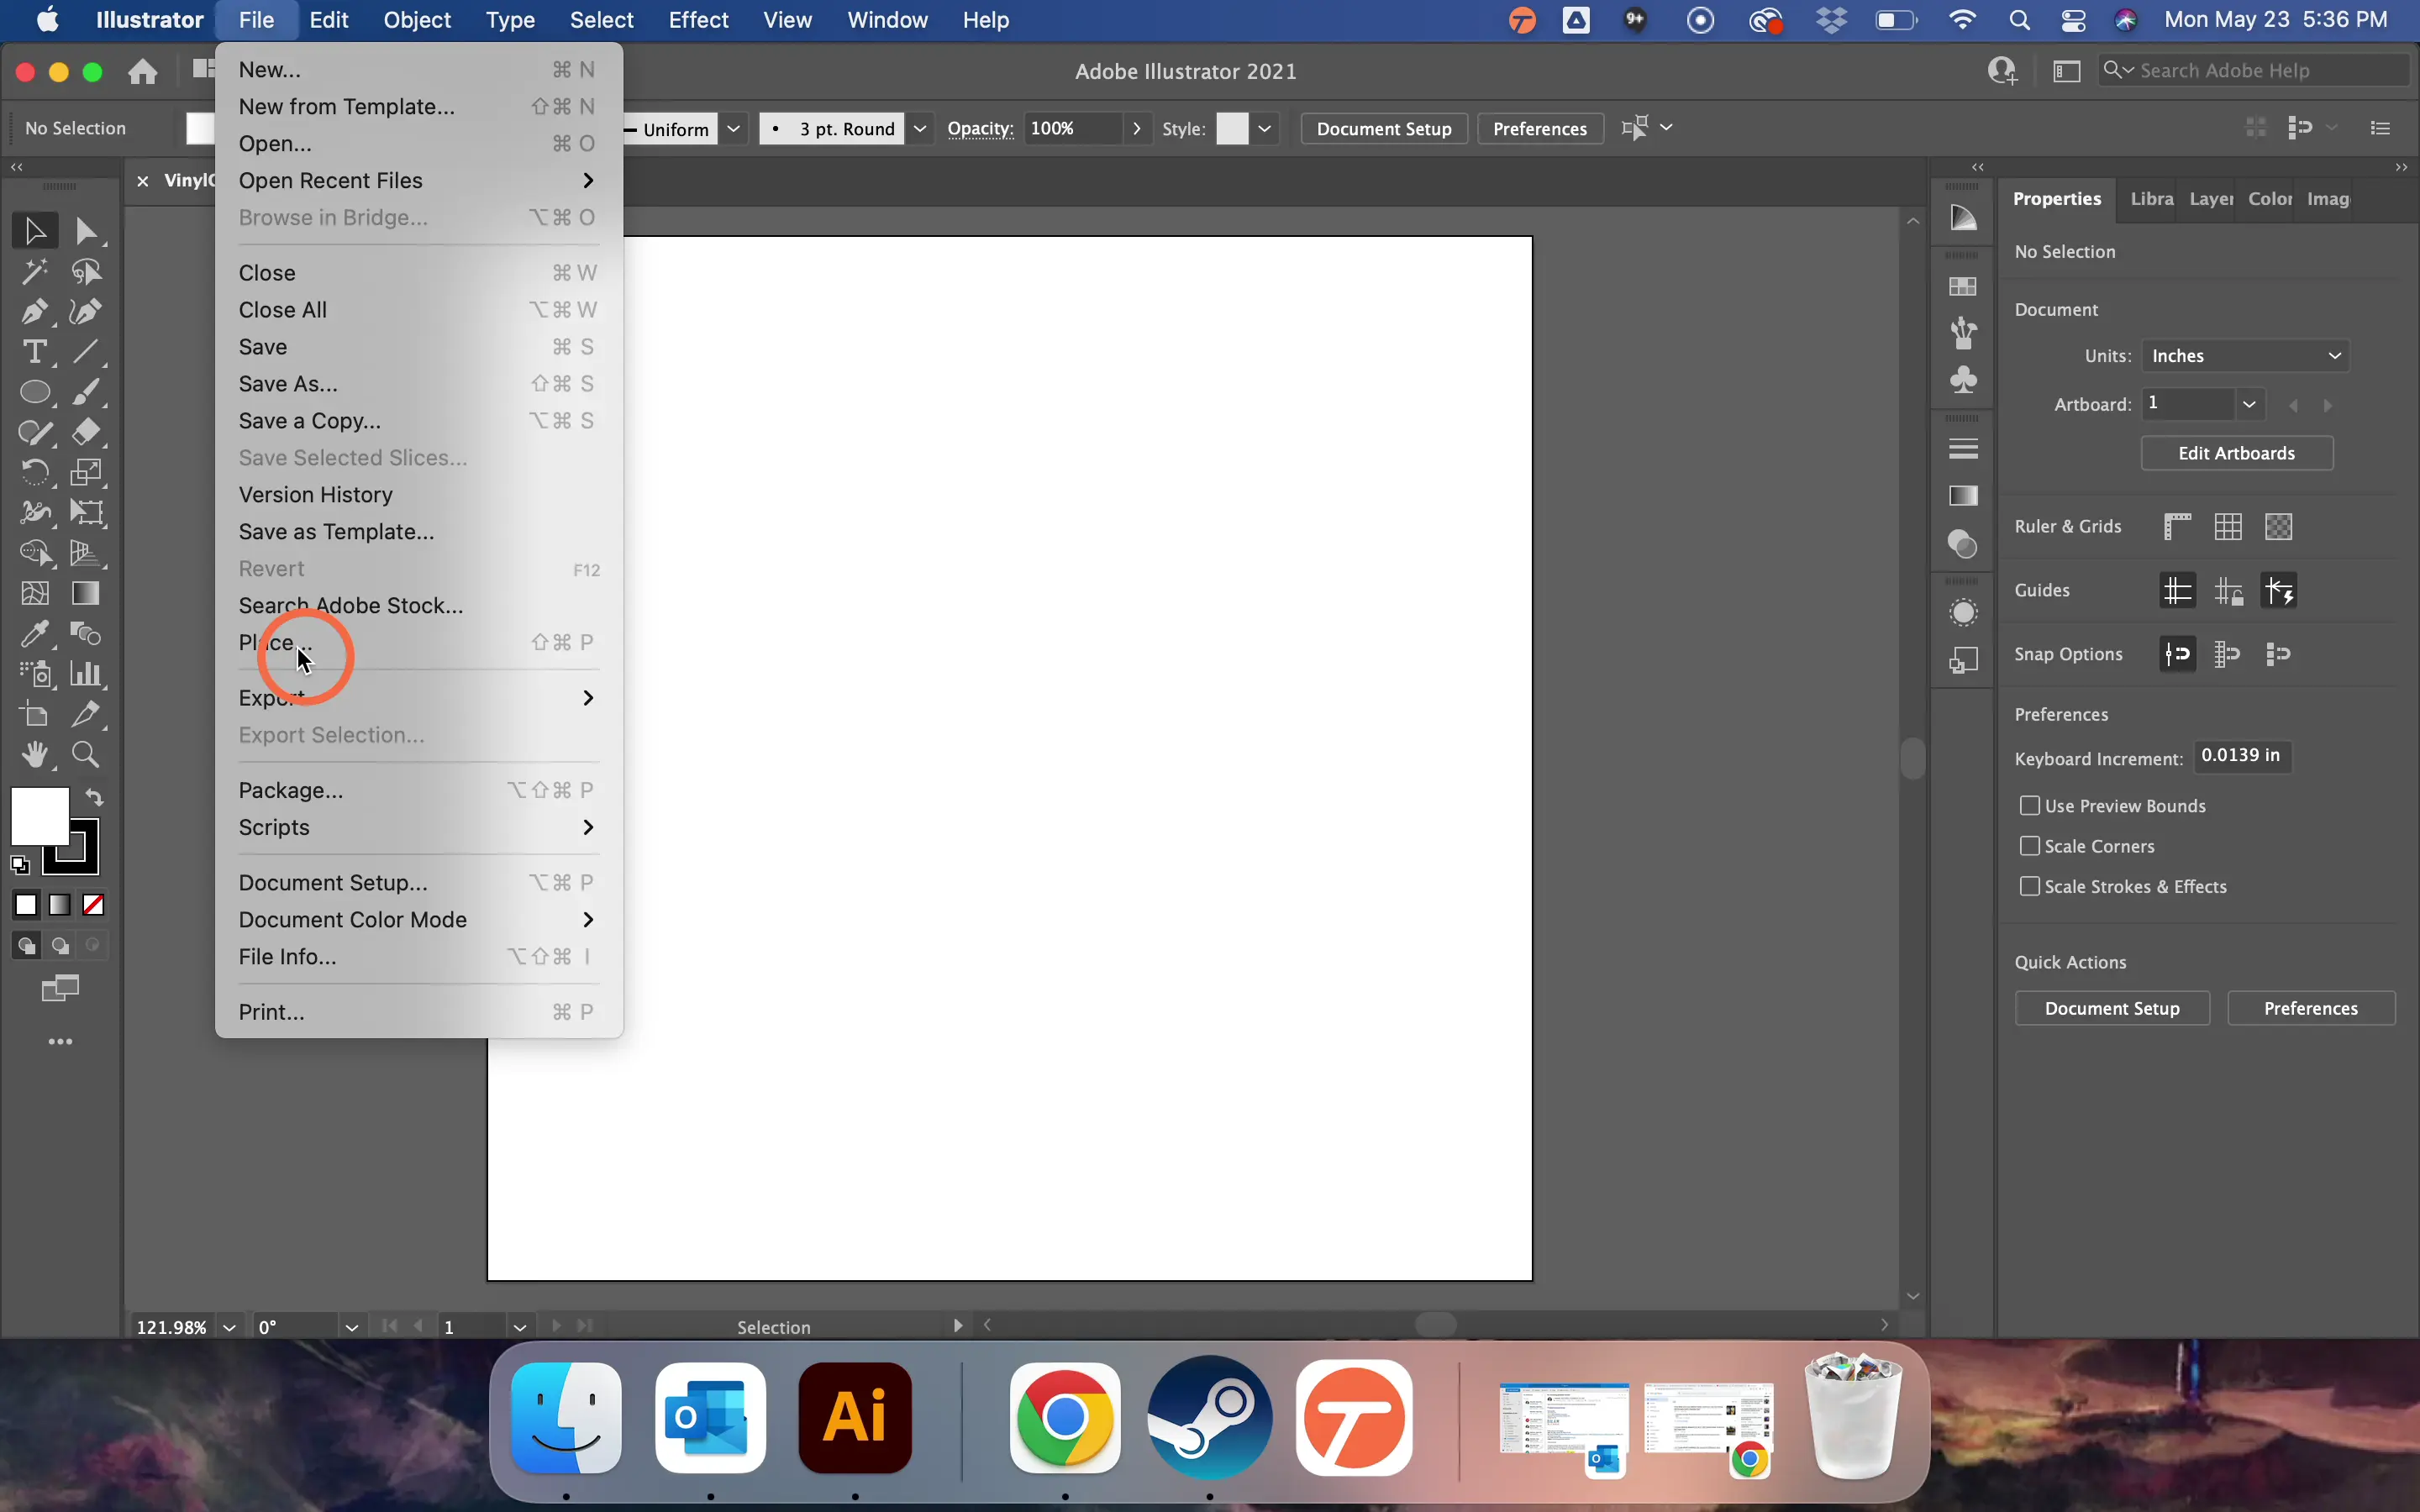Open the Effect menu
The height and width of the screenshot is (1512, 2420).
(698, 20)
